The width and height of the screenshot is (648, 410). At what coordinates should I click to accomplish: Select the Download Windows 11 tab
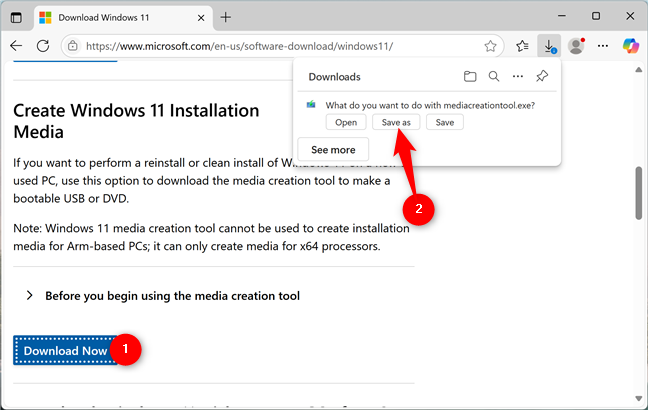click(x=123, y=18)
